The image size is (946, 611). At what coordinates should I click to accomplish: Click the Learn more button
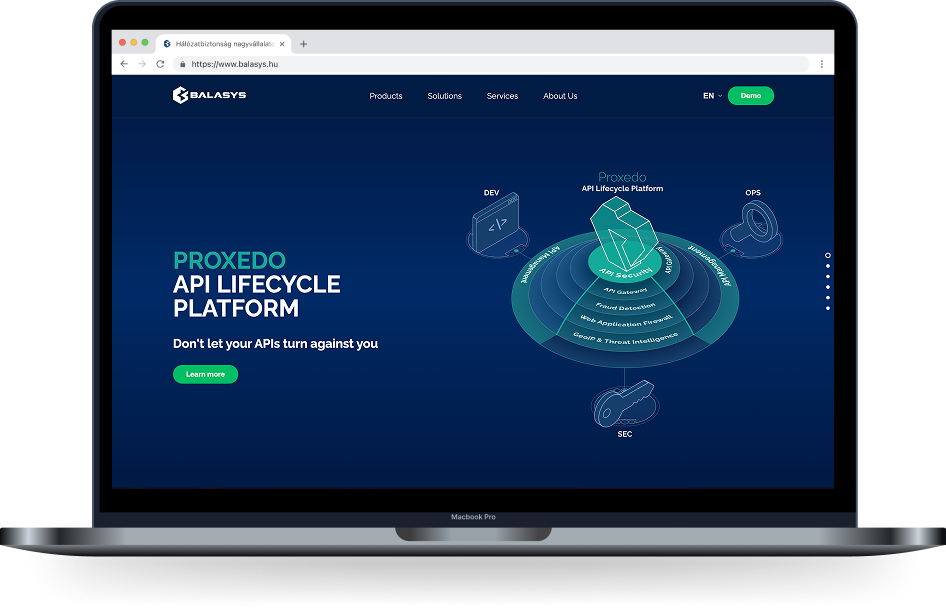pyautogui.click(x=205, y=374)
